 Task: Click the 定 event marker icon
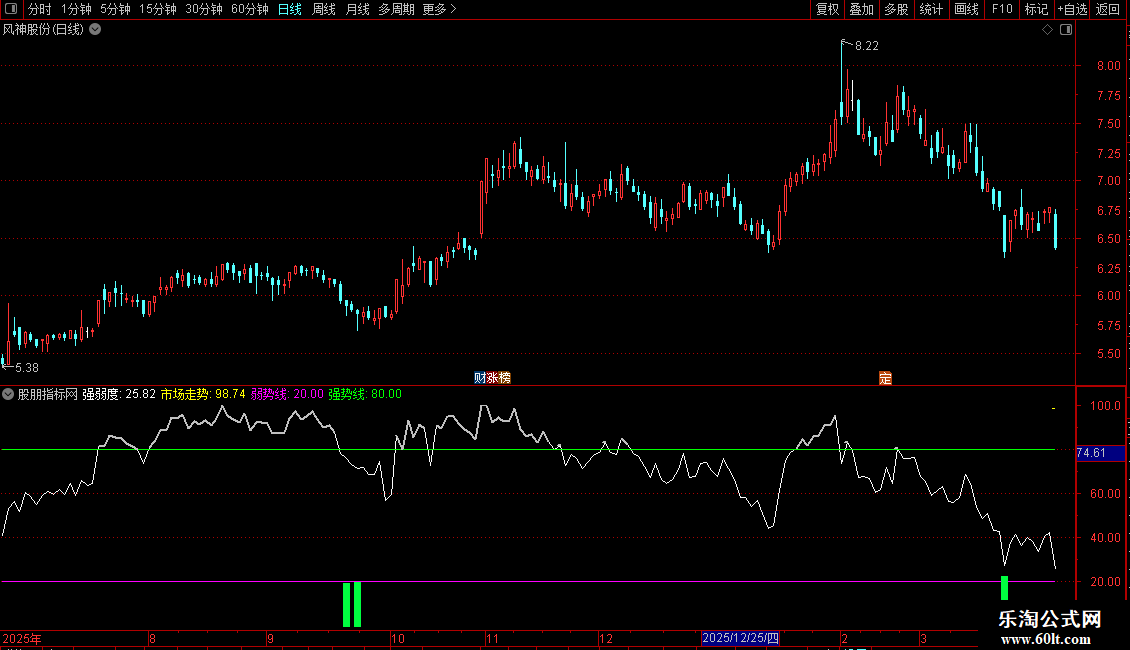point(885,378)
